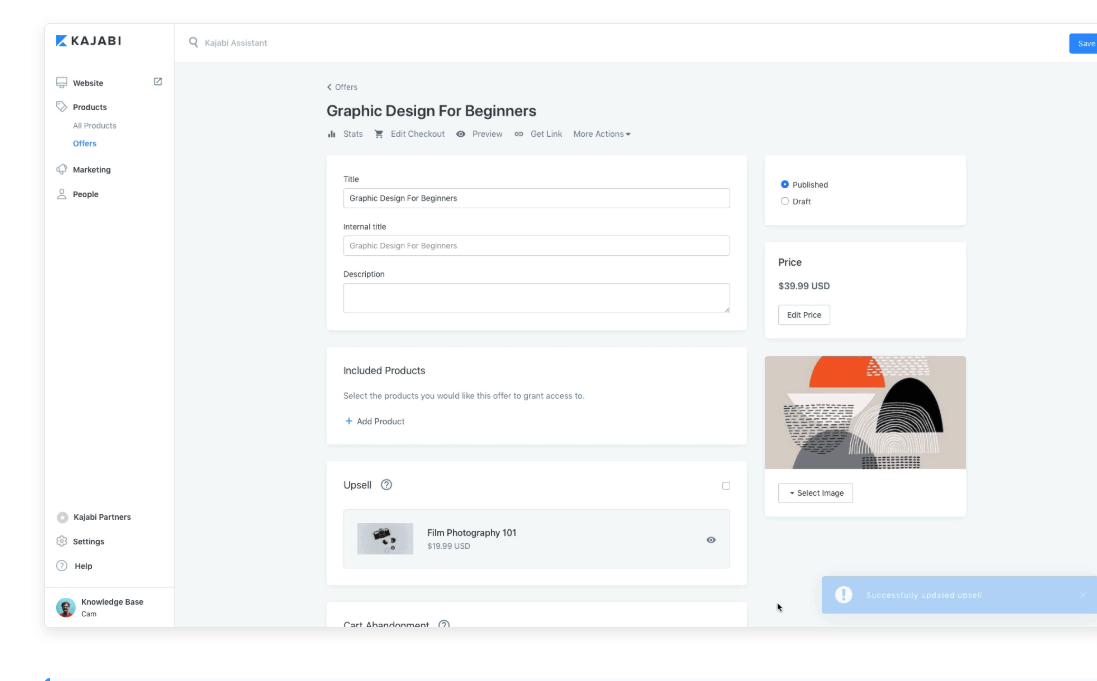Viewport: 1097px width, 681px height.
Task: Click the offer cover image thumbnail
Action: point(865,412)
